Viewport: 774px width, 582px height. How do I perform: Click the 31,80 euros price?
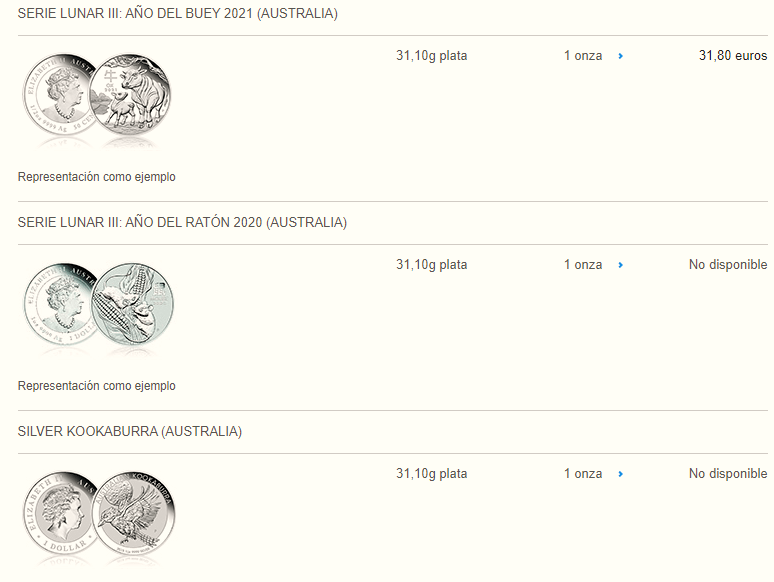(732, 56)
